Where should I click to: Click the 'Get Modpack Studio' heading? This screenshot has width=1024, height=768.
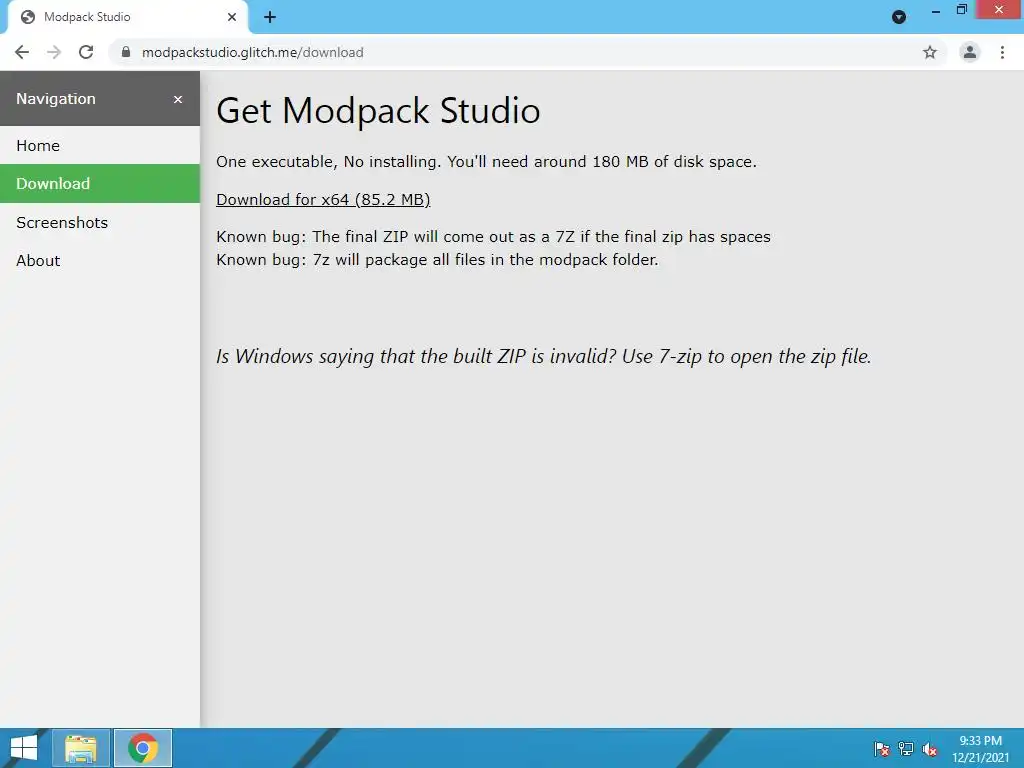tap(378, 110)
